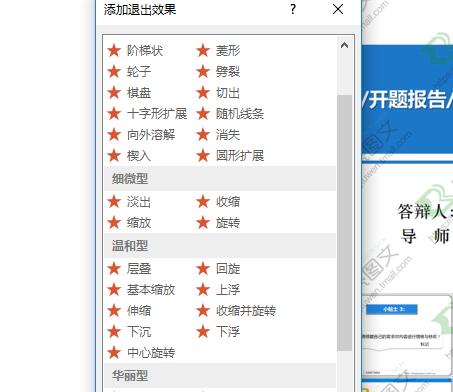The width and height of the screenshot is (453, 392).
Task: Close the 添加退出效果 dialog
Action: tap(338, 9)
